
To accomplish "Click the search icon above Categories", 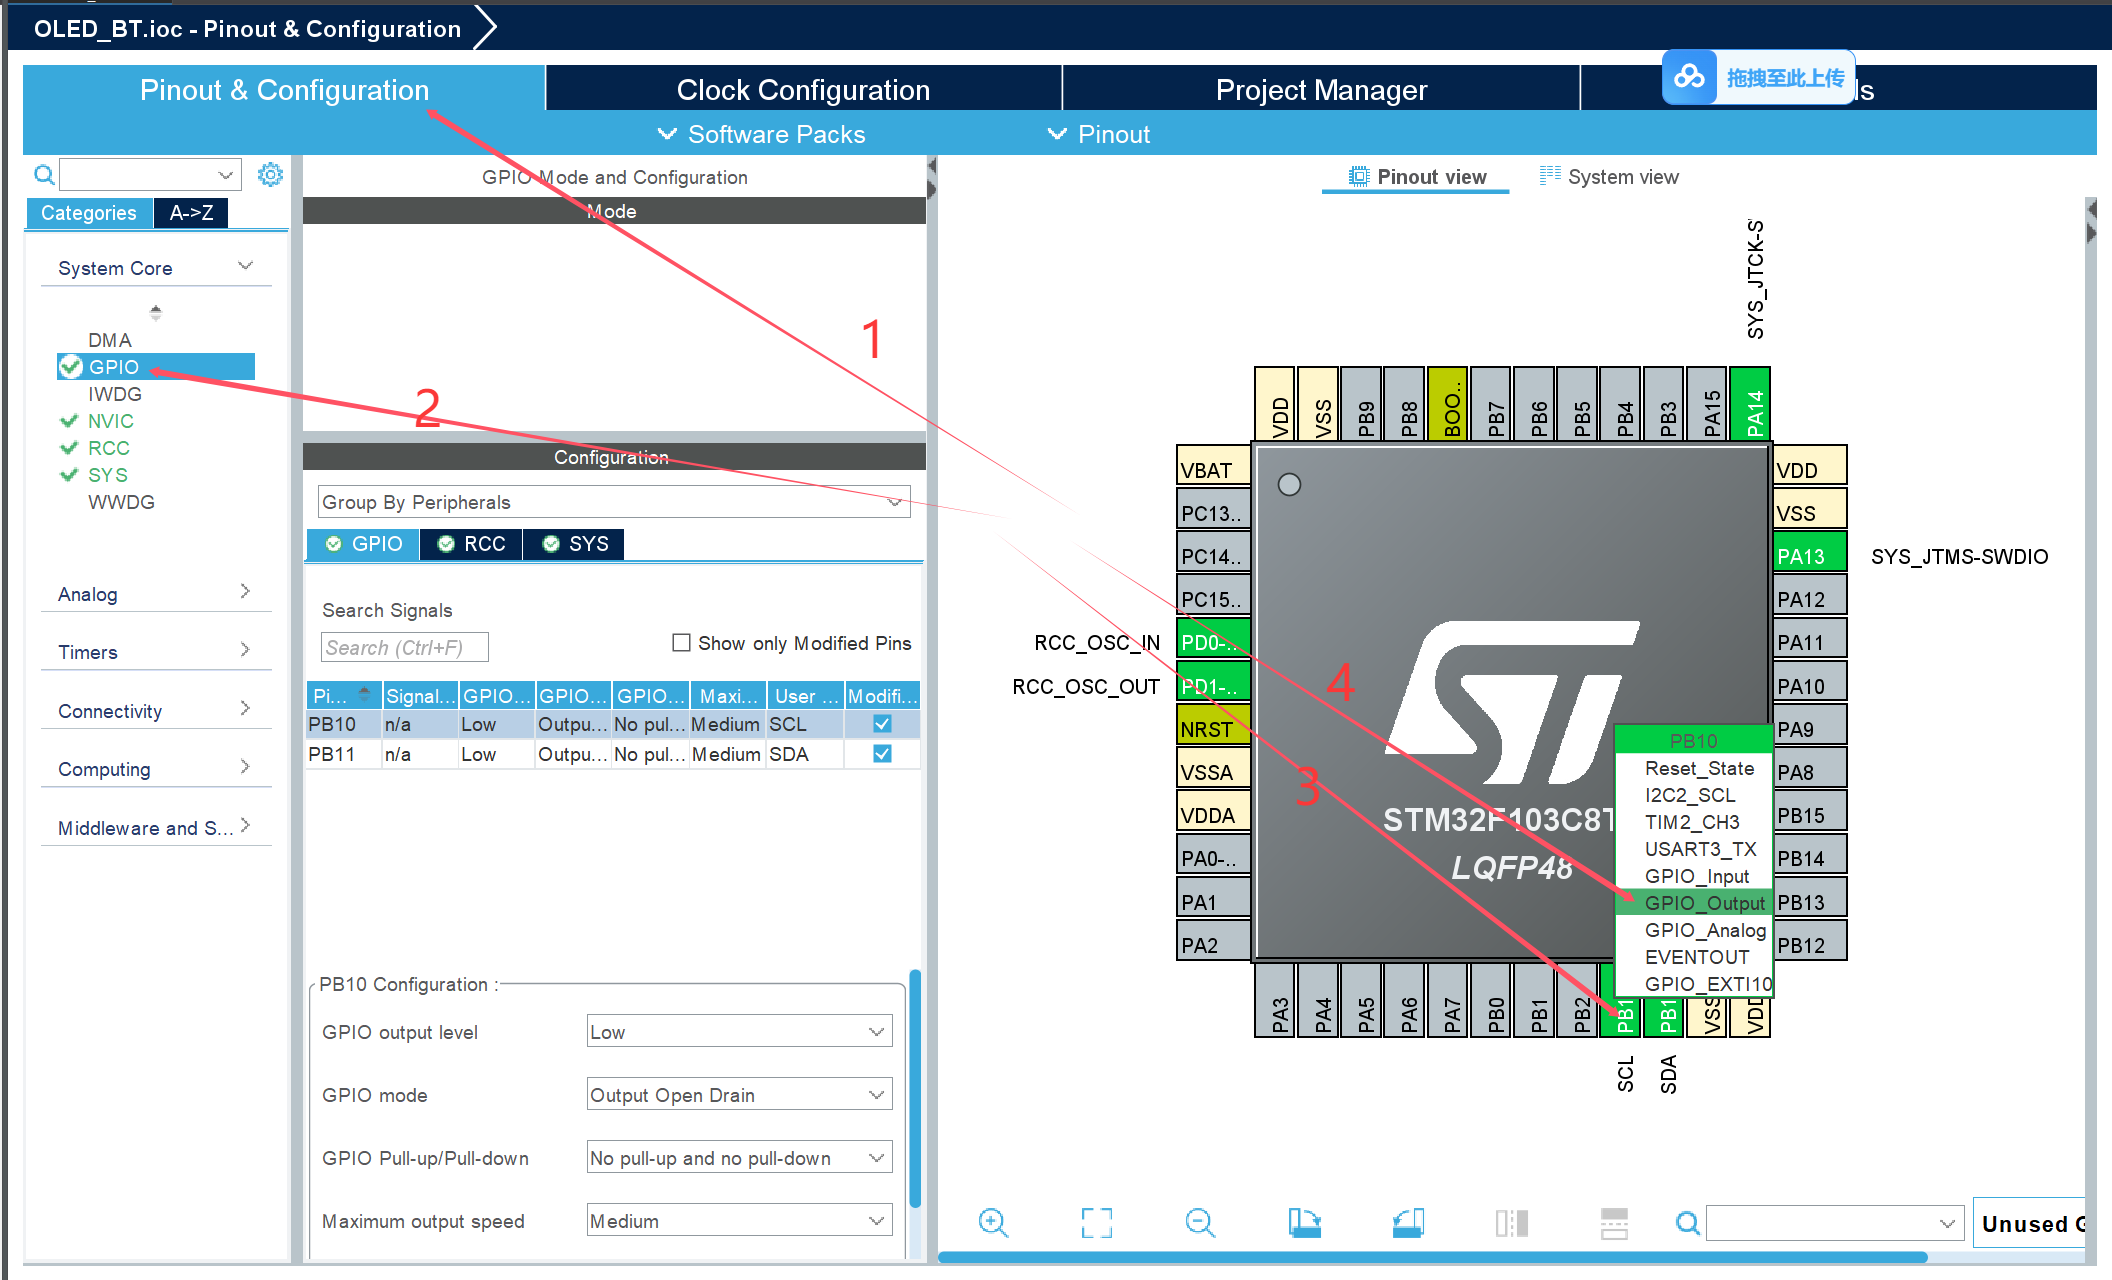I will (x=44, y=175).
